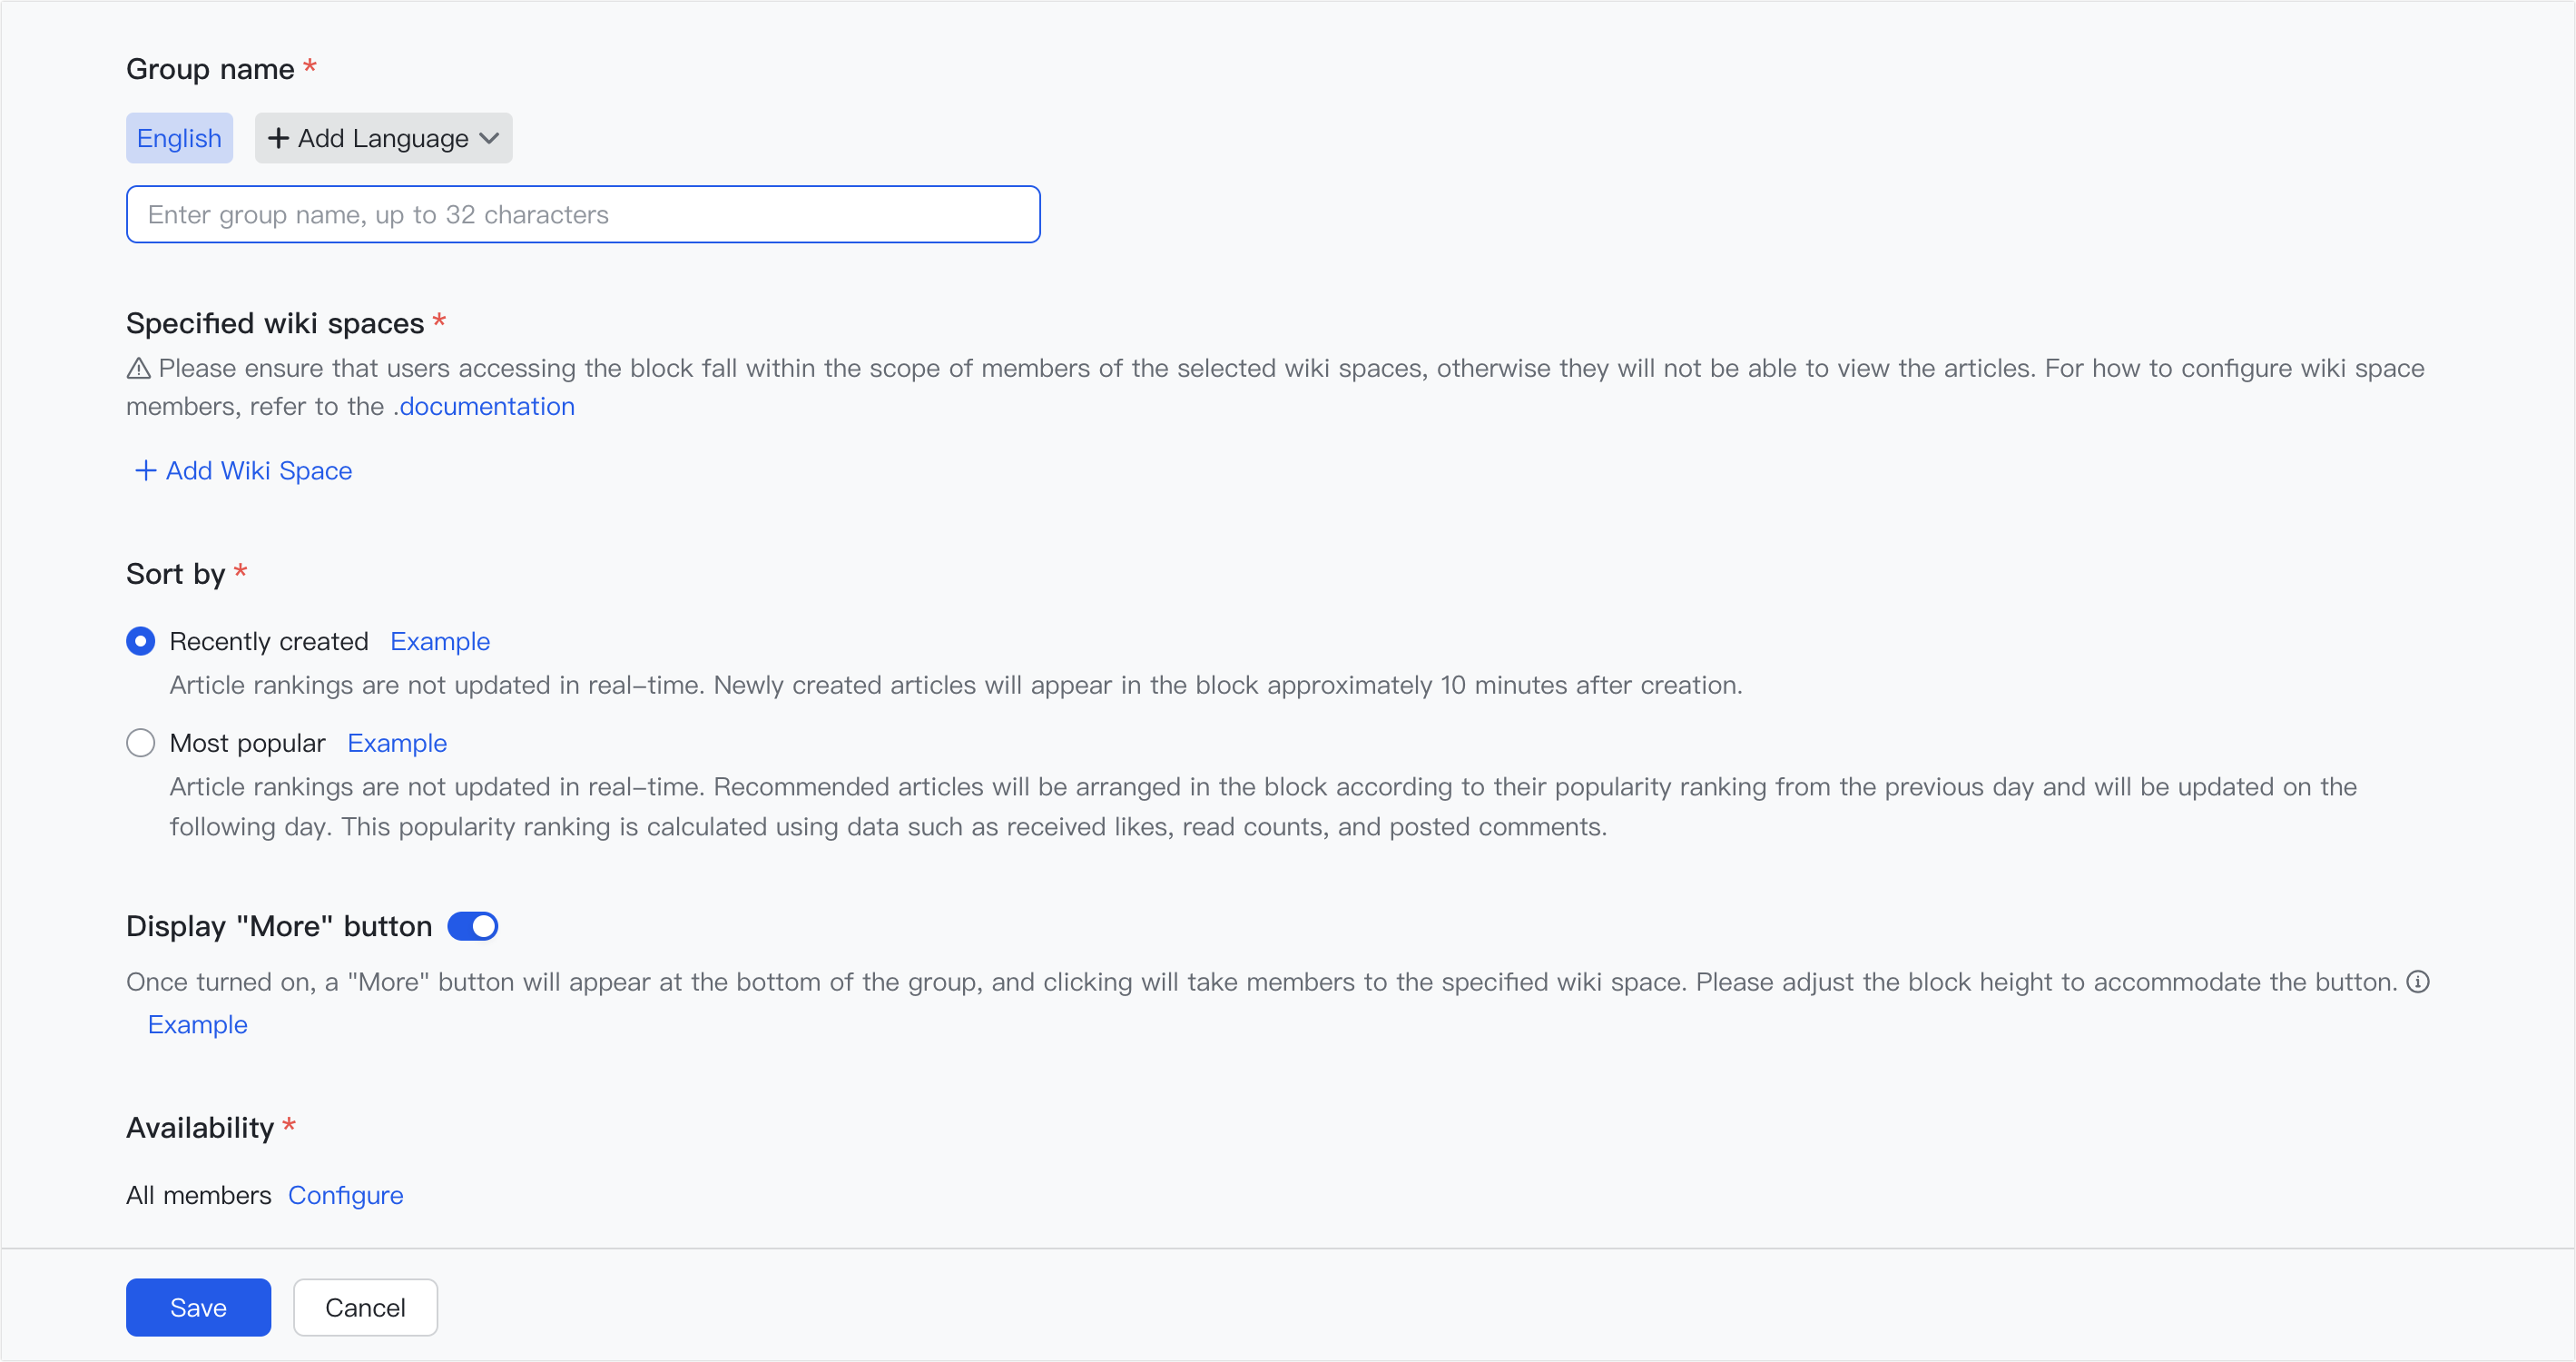Viewport: 2576px width, 1362px height.
Task: Click Example under the More button description
Action: click(x=197, y=1024)
